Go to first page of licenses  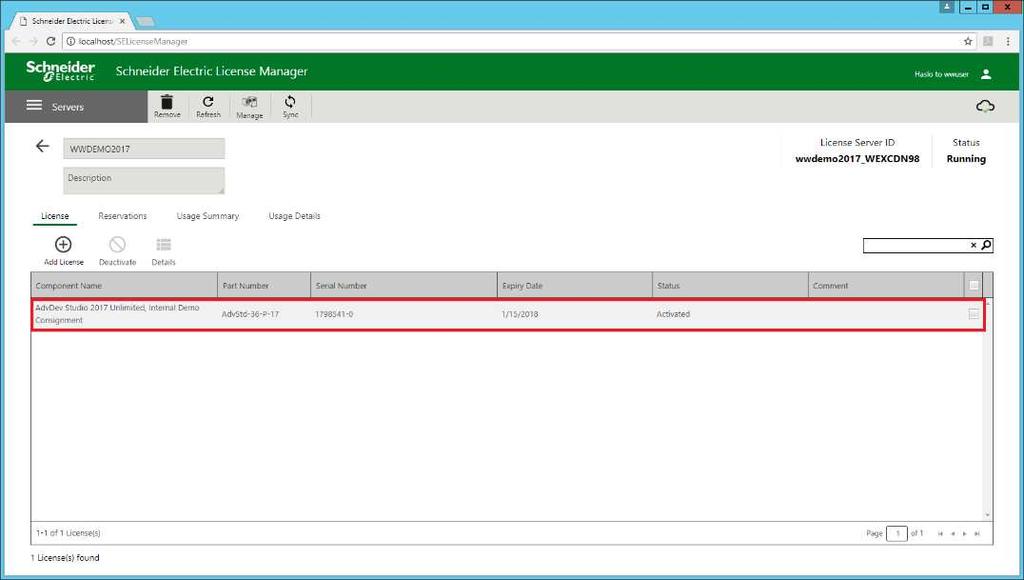(940, 534)
